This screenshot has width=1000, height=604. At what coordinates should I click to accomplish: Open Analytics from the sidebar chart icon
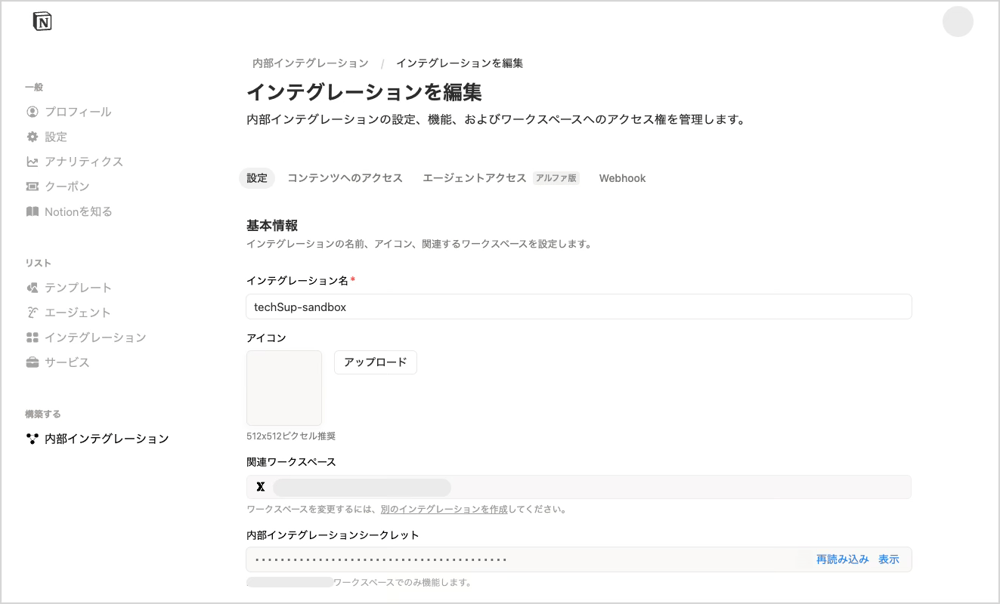[x=31, y=161]
